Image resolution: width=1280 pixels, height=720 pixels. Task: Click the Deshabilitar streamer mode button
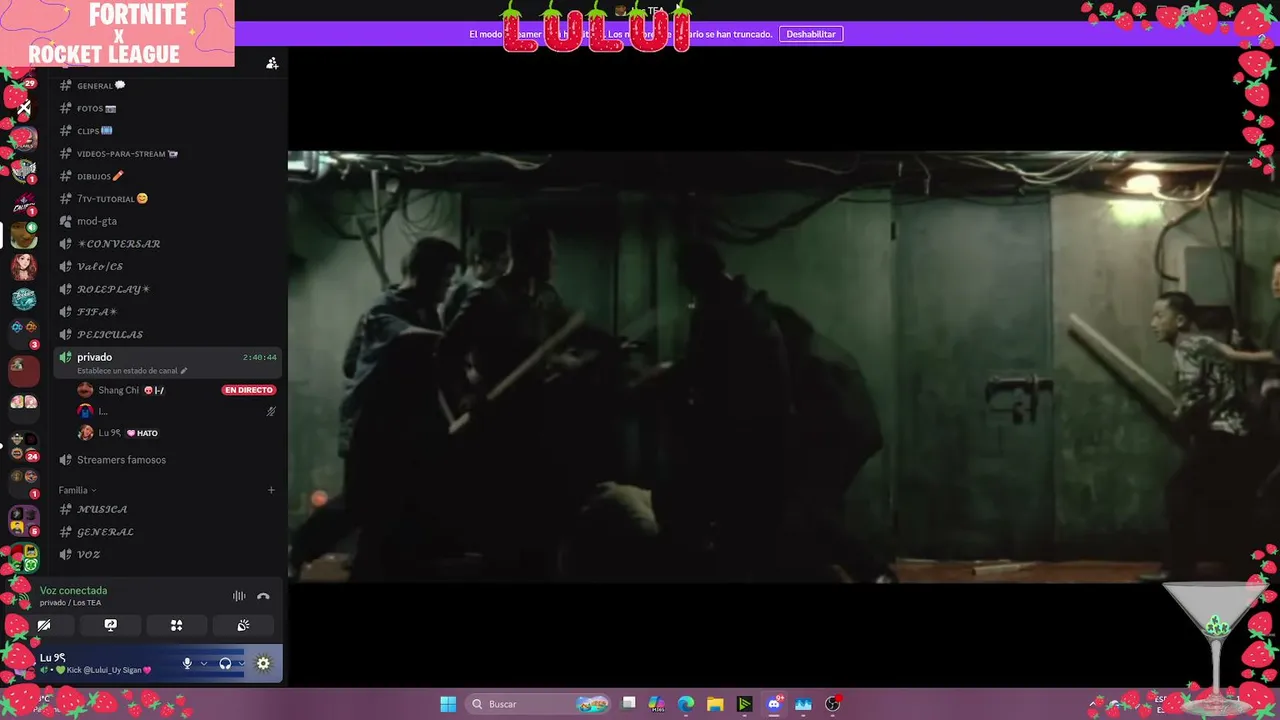point(811,34)
